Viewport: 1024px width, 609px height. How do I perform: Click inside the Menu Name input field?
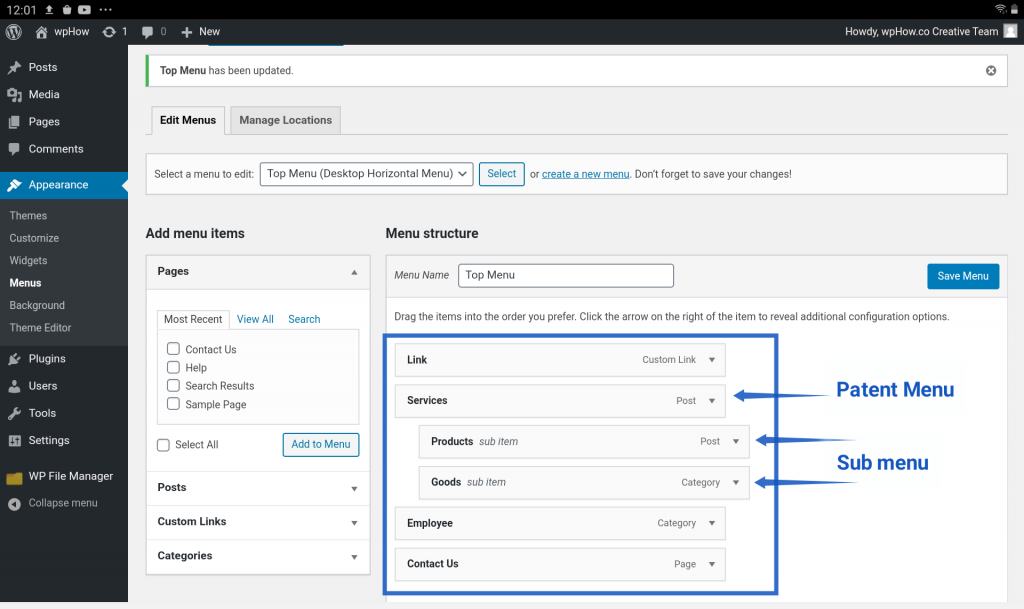pyautogui.click(x=565, y=275)
